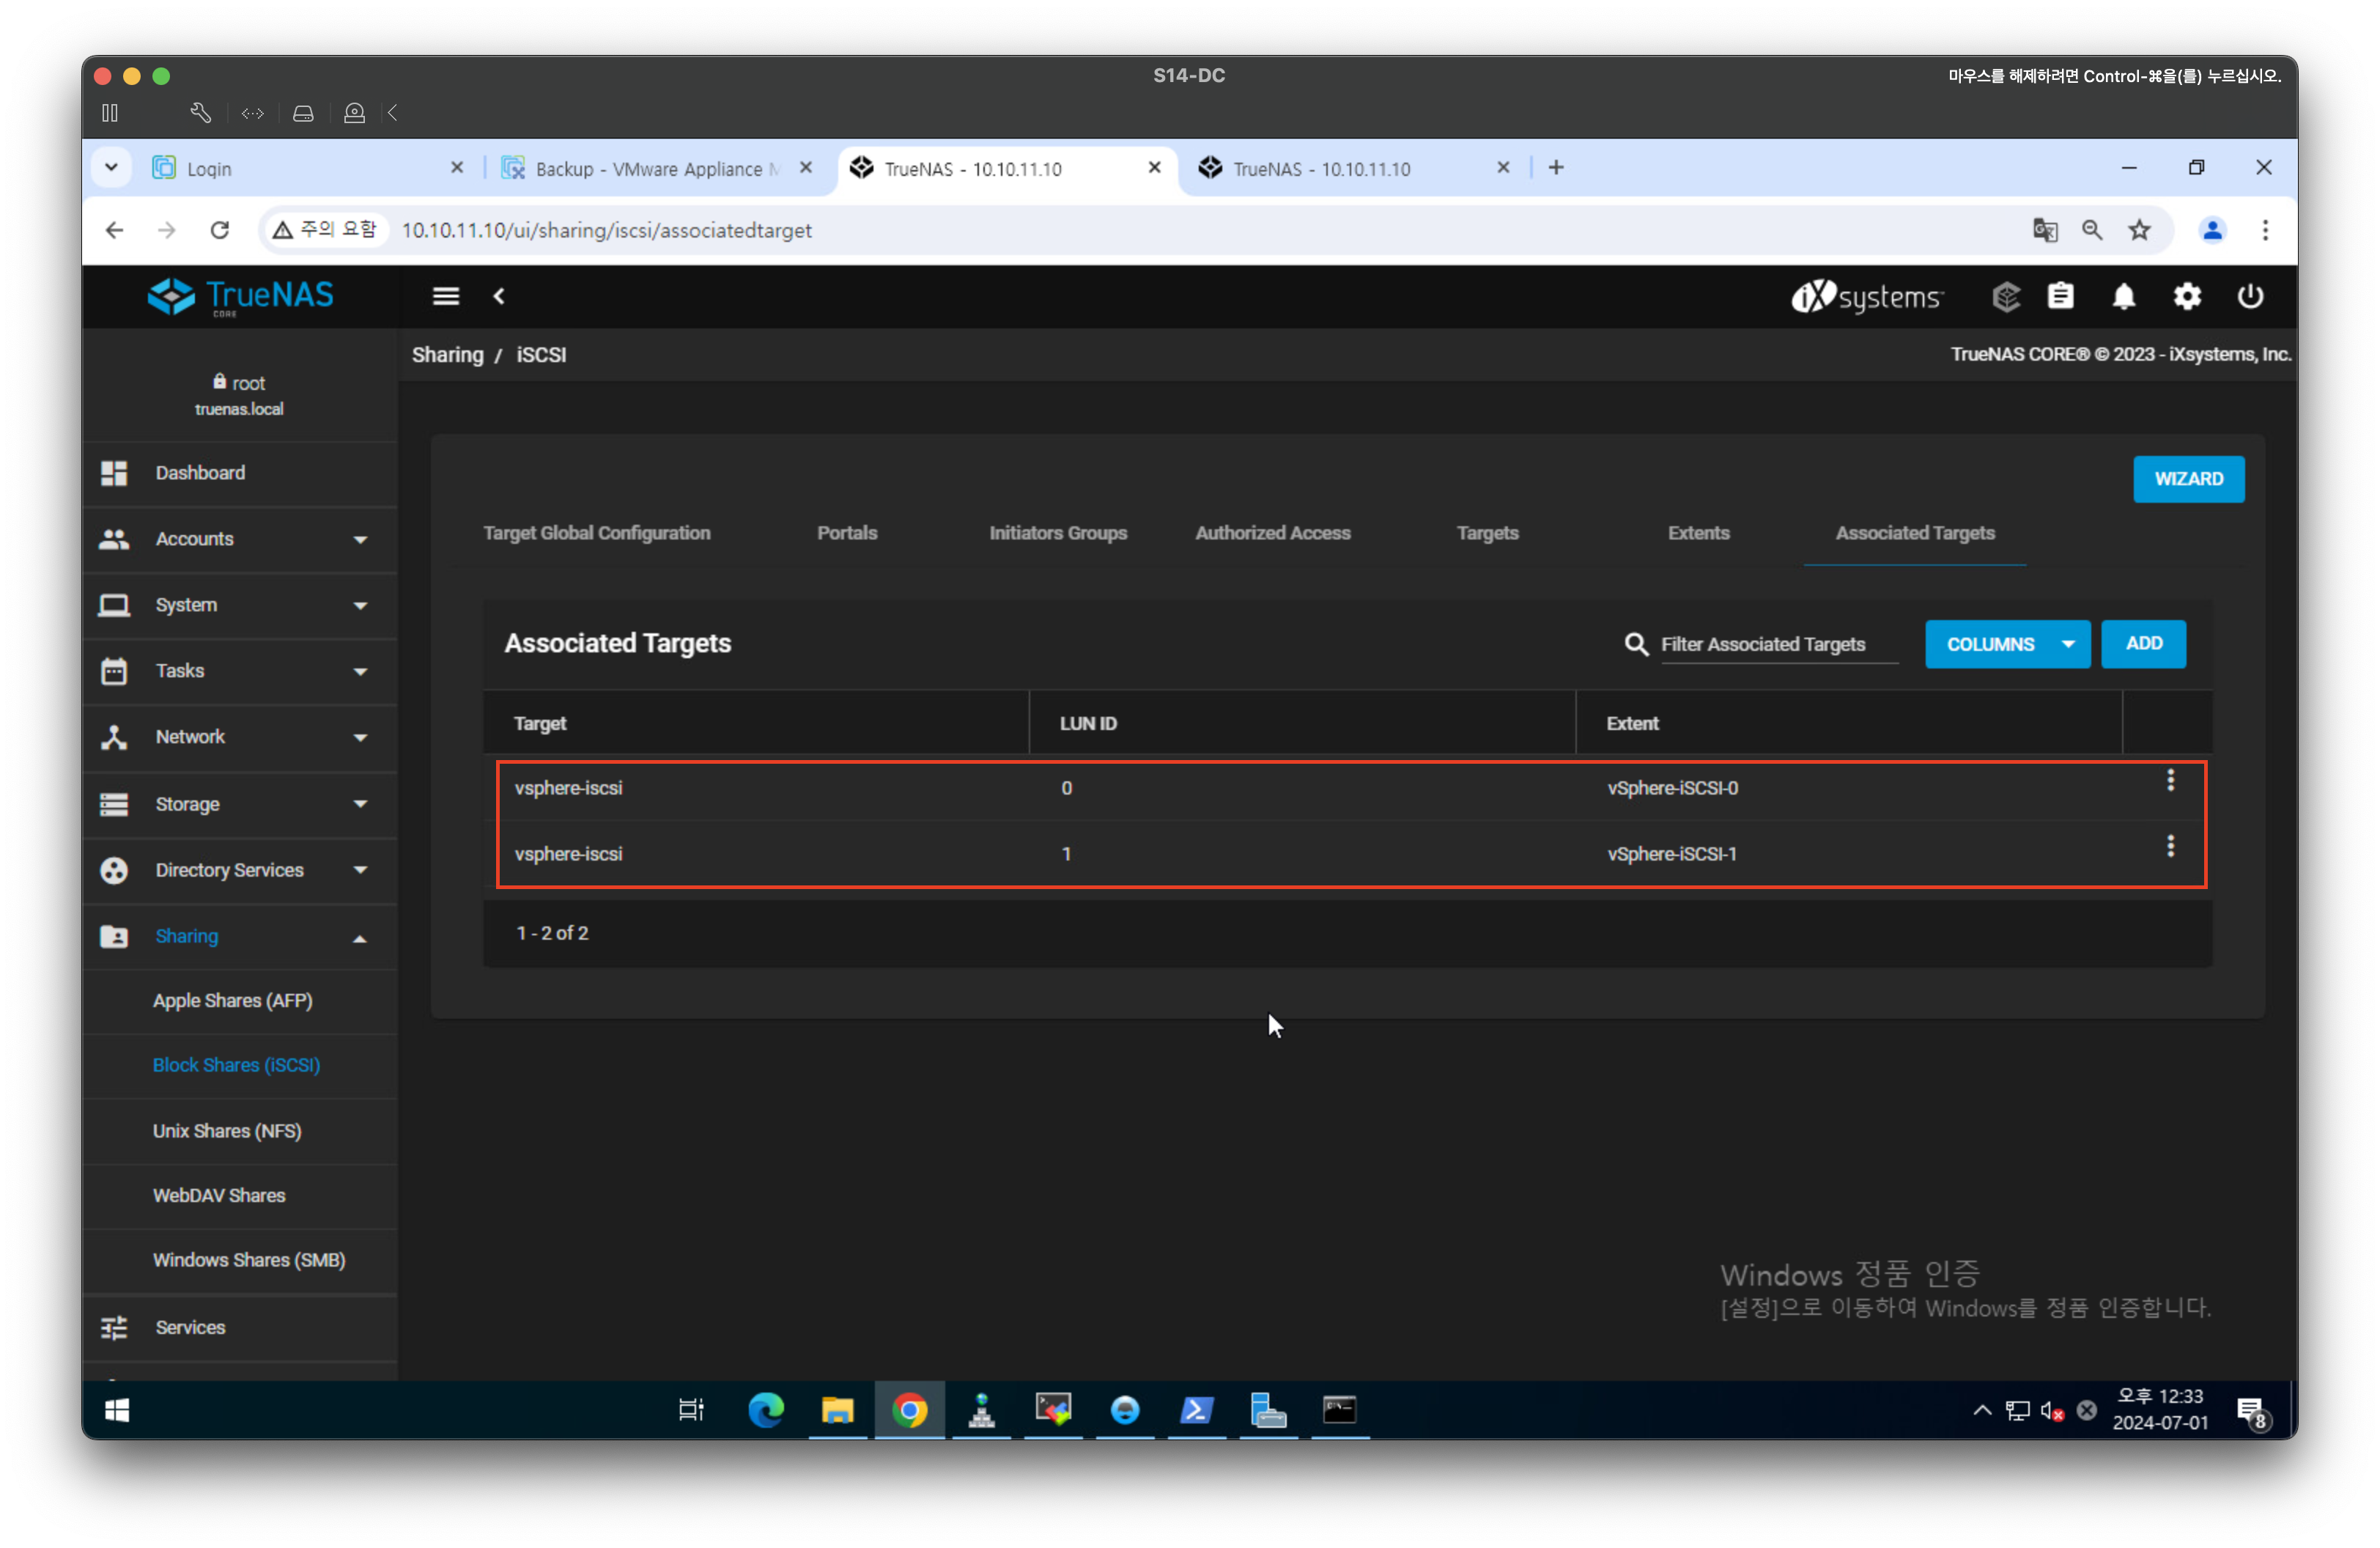This screenshot has width=2380, height=1548.
Task: Click the back chevron beside the hamburger menu
Action: [x=499, y=296]
